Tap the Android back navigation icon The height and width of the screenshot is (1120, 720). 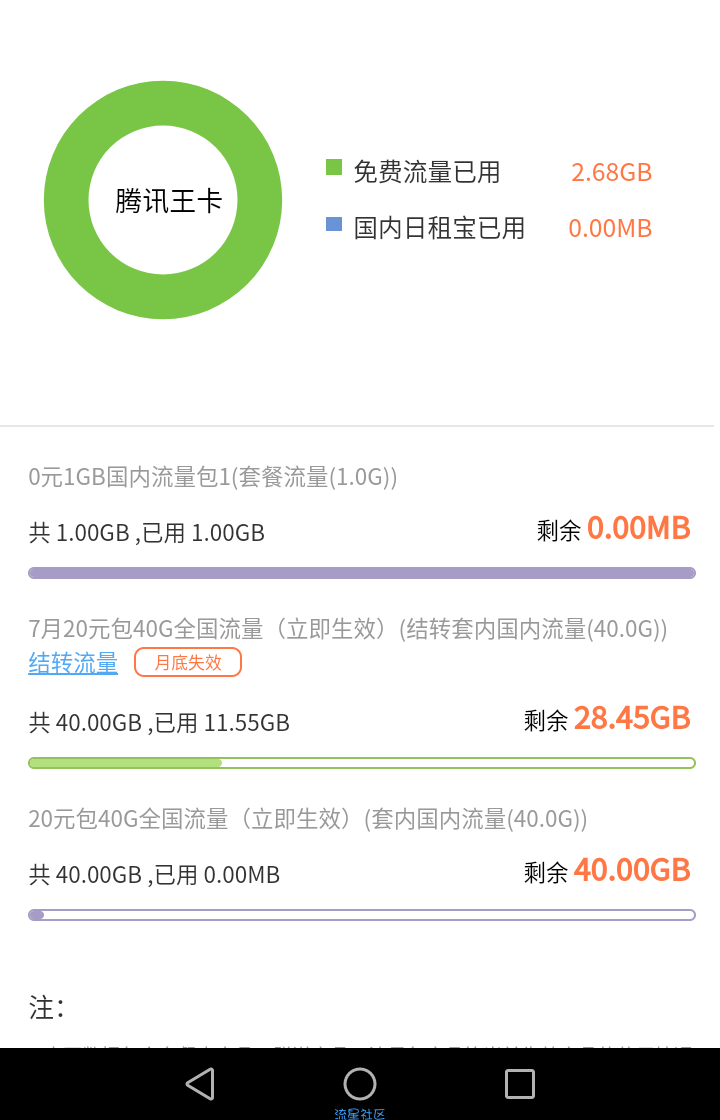coord(200,1084)
